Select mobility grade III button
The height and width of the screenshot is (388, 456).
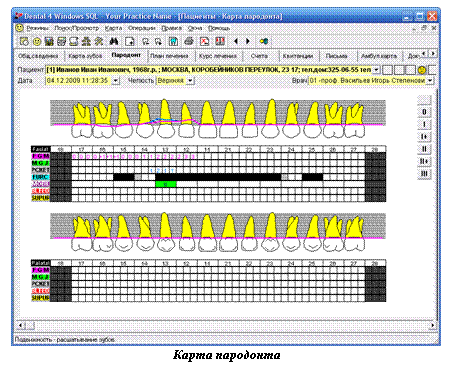click(x=424, y=174)
